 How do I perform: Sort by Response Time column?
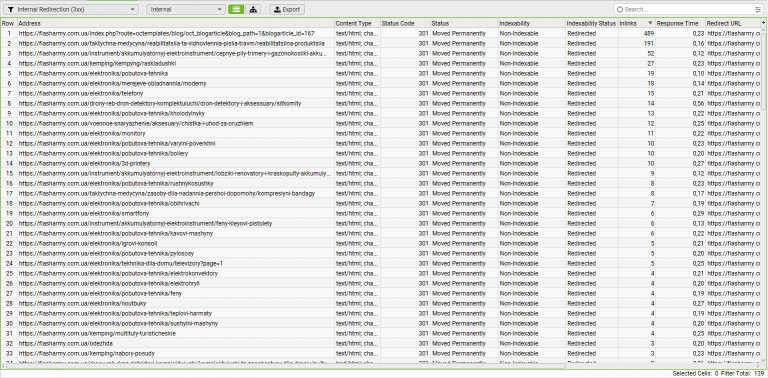680,24
